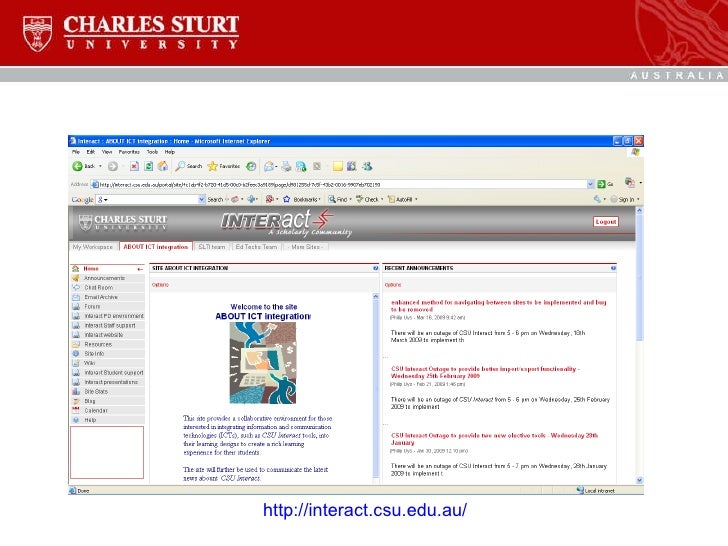Open the address bar dropdown arrow

pyautogui.click(x=590, y=184)
